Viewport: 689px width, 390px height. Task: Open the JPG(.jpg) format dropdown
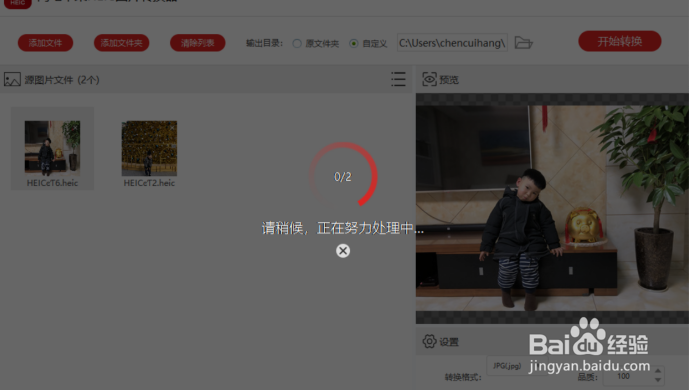pos(517,366)
